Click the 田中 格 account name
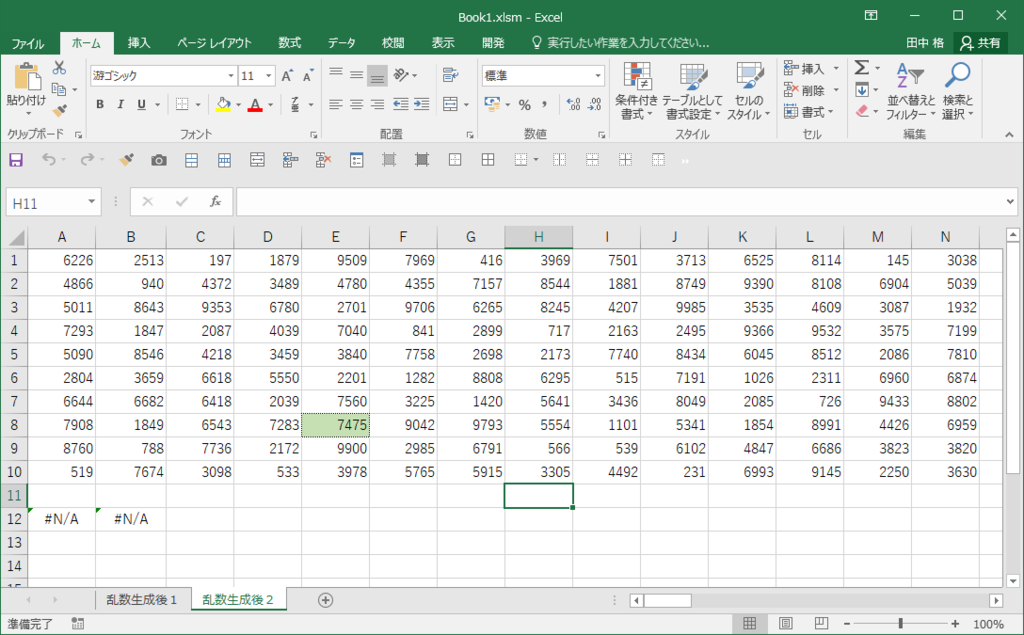The height and width of the screenshot is (635, 1024). click(925, 43)
